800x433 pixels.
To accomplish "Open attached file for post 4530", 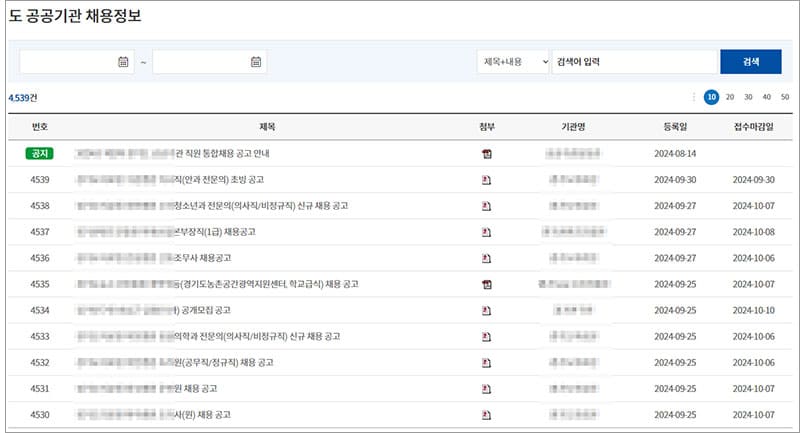I will [x=487, y=414].
